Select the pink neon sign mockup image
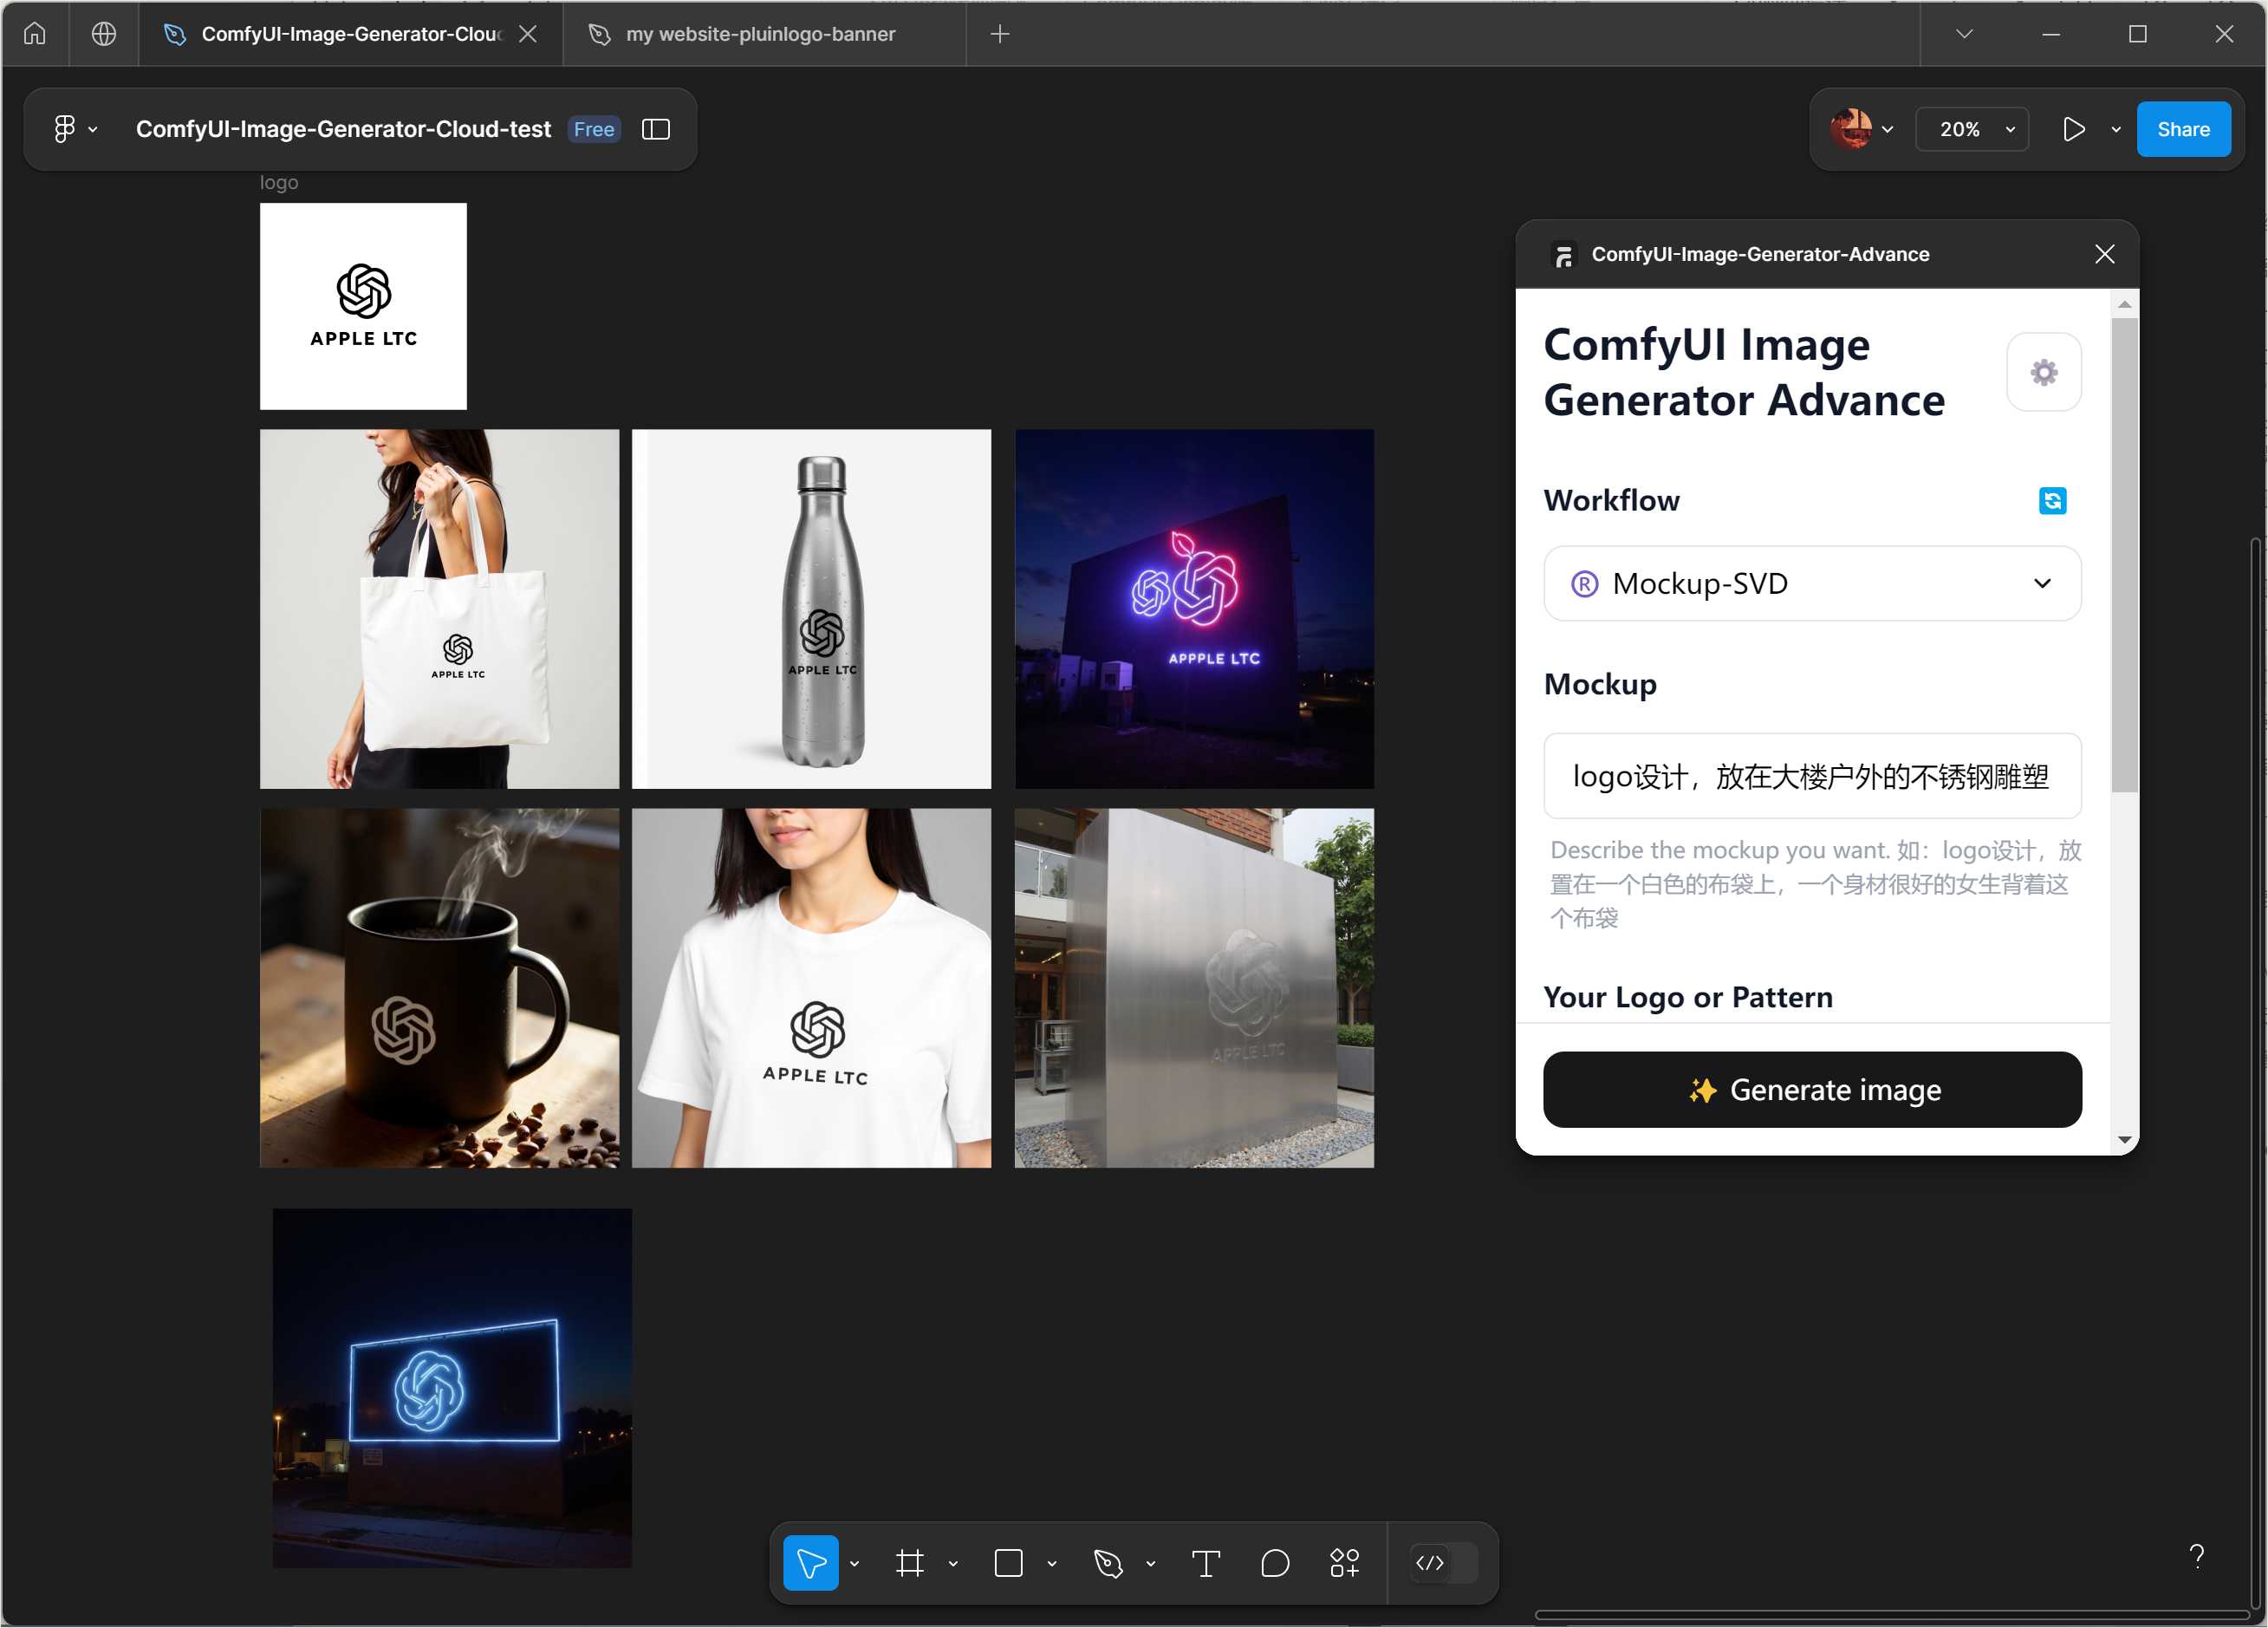The width and height of the screenshot is (2268, 1628). point(1194,609)
